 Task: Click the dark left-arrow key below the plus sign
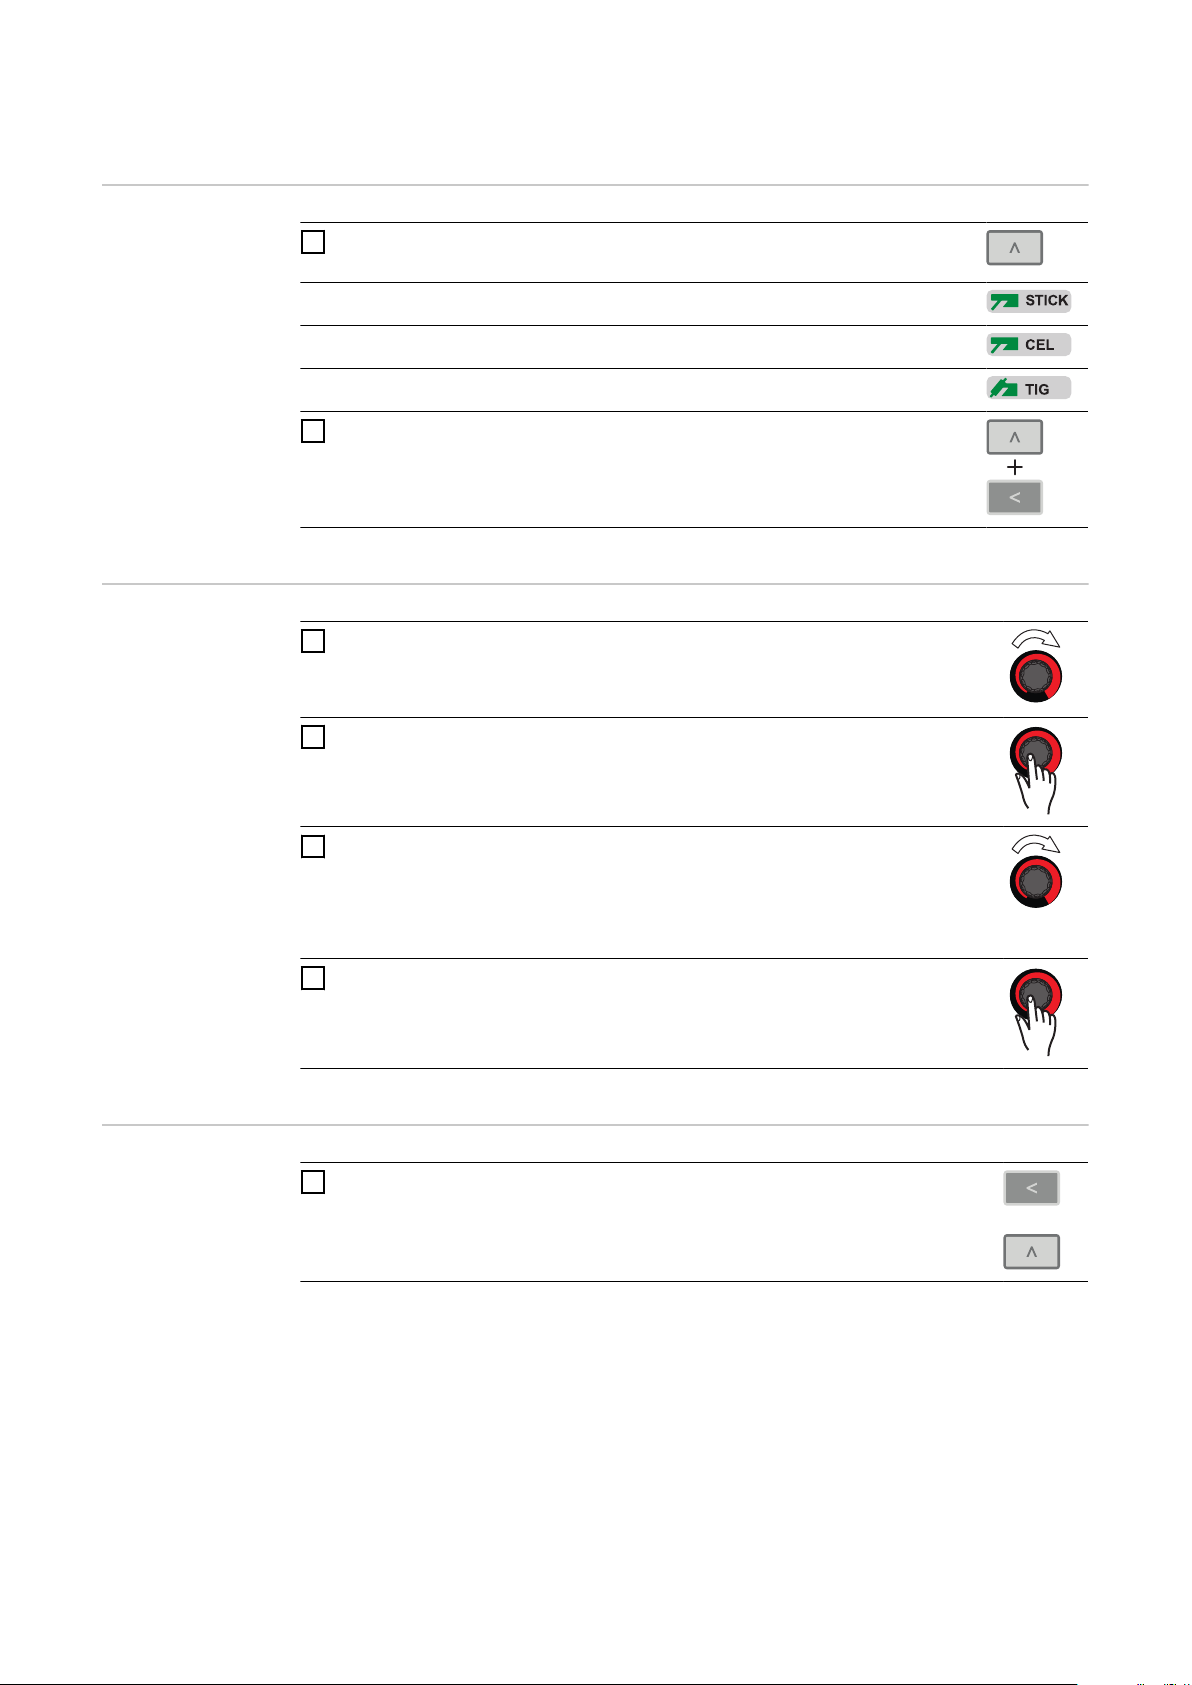[x=1014, y=497]
